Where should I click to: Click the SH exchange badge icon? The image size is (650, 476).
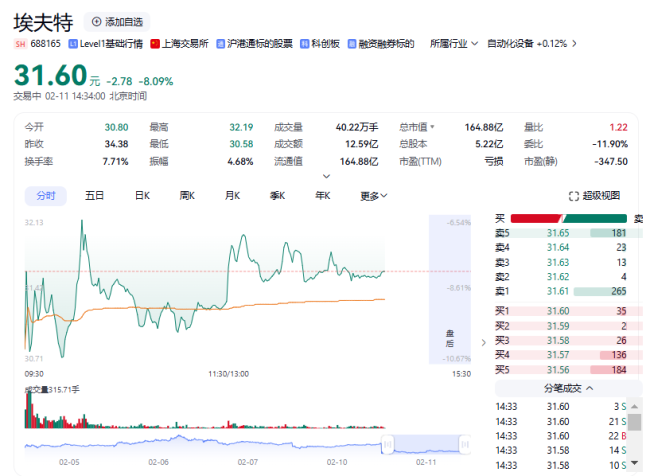coord(20,44)
